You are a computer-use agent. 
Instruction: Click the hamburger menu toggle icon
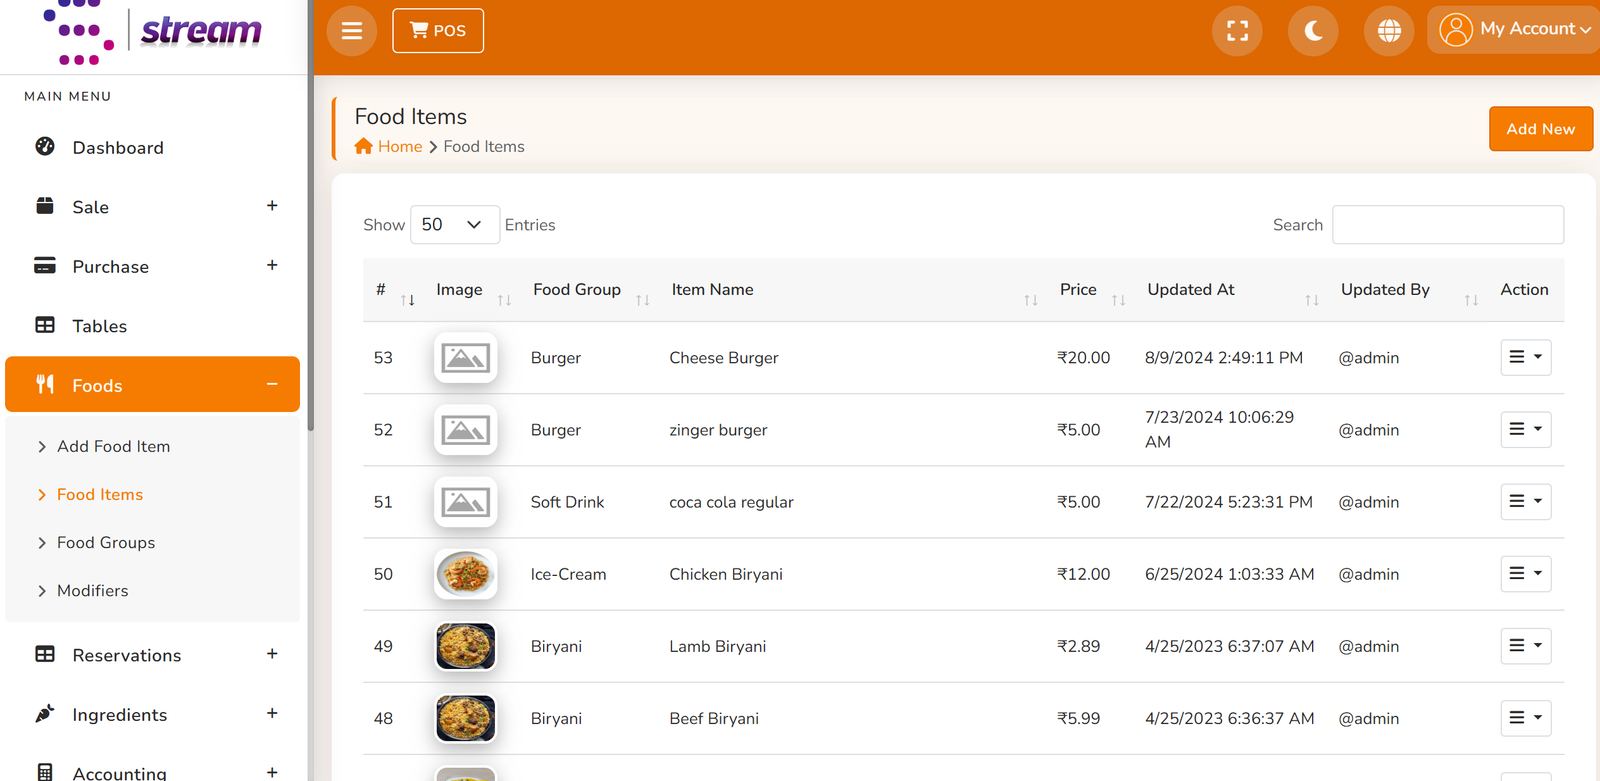[352, 31]
